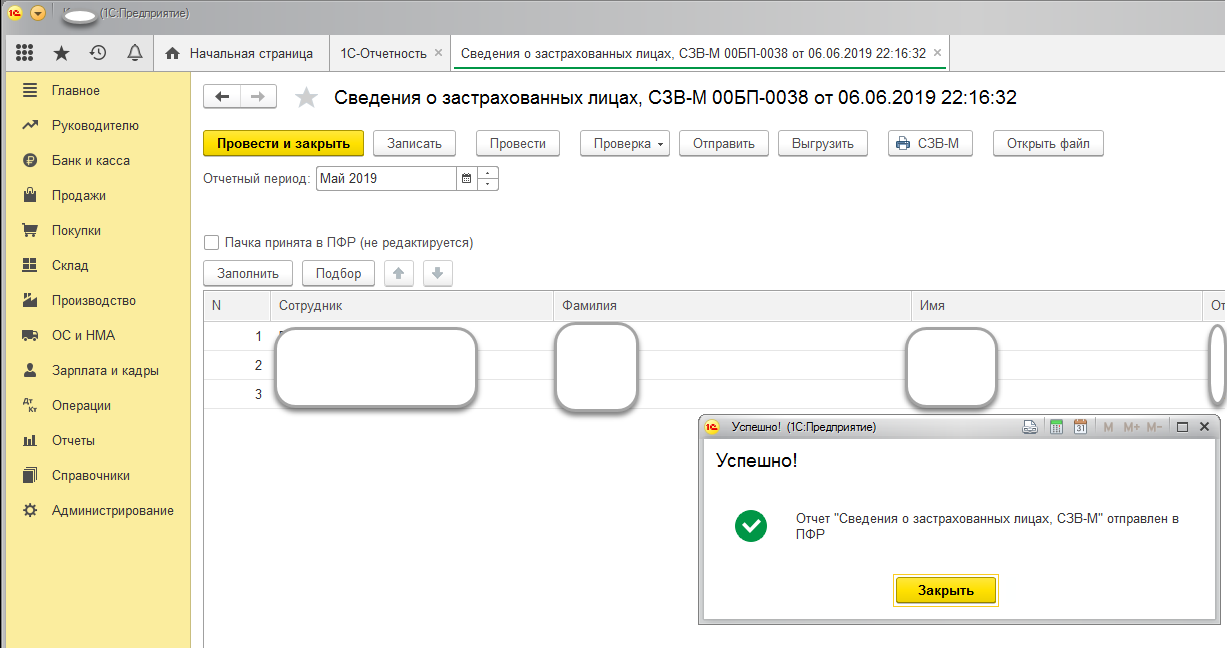1227x648 pixels.
Task: Move row up with arrow button
Action: 398,273
